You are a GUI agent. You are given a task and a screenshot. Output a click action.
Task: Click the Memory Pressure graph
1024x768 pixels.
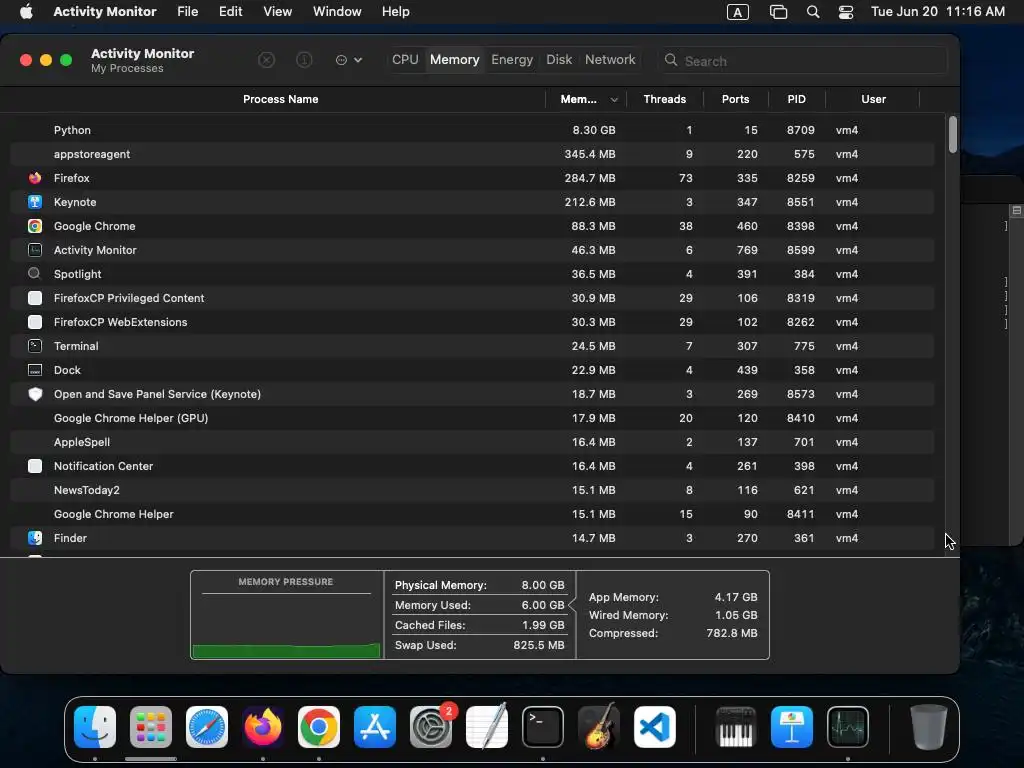pos(286,615)
